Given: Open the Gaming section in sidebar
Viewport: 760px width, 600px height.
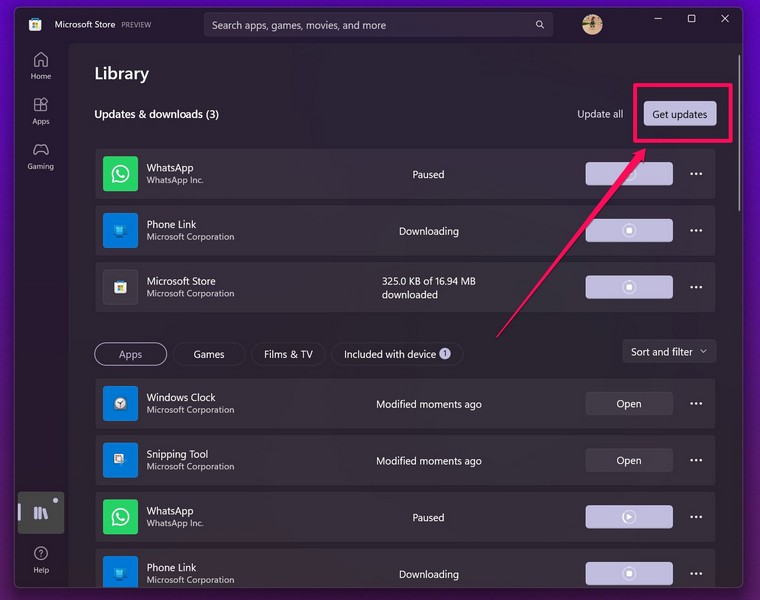Looking at the screenshot, I should point(40,156).
